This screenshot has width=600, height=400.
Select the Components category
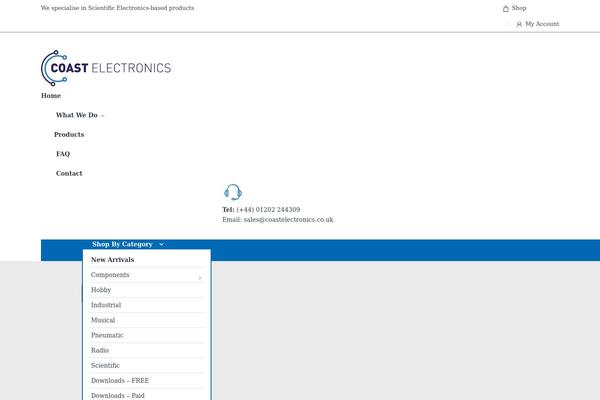click(110, 275)
